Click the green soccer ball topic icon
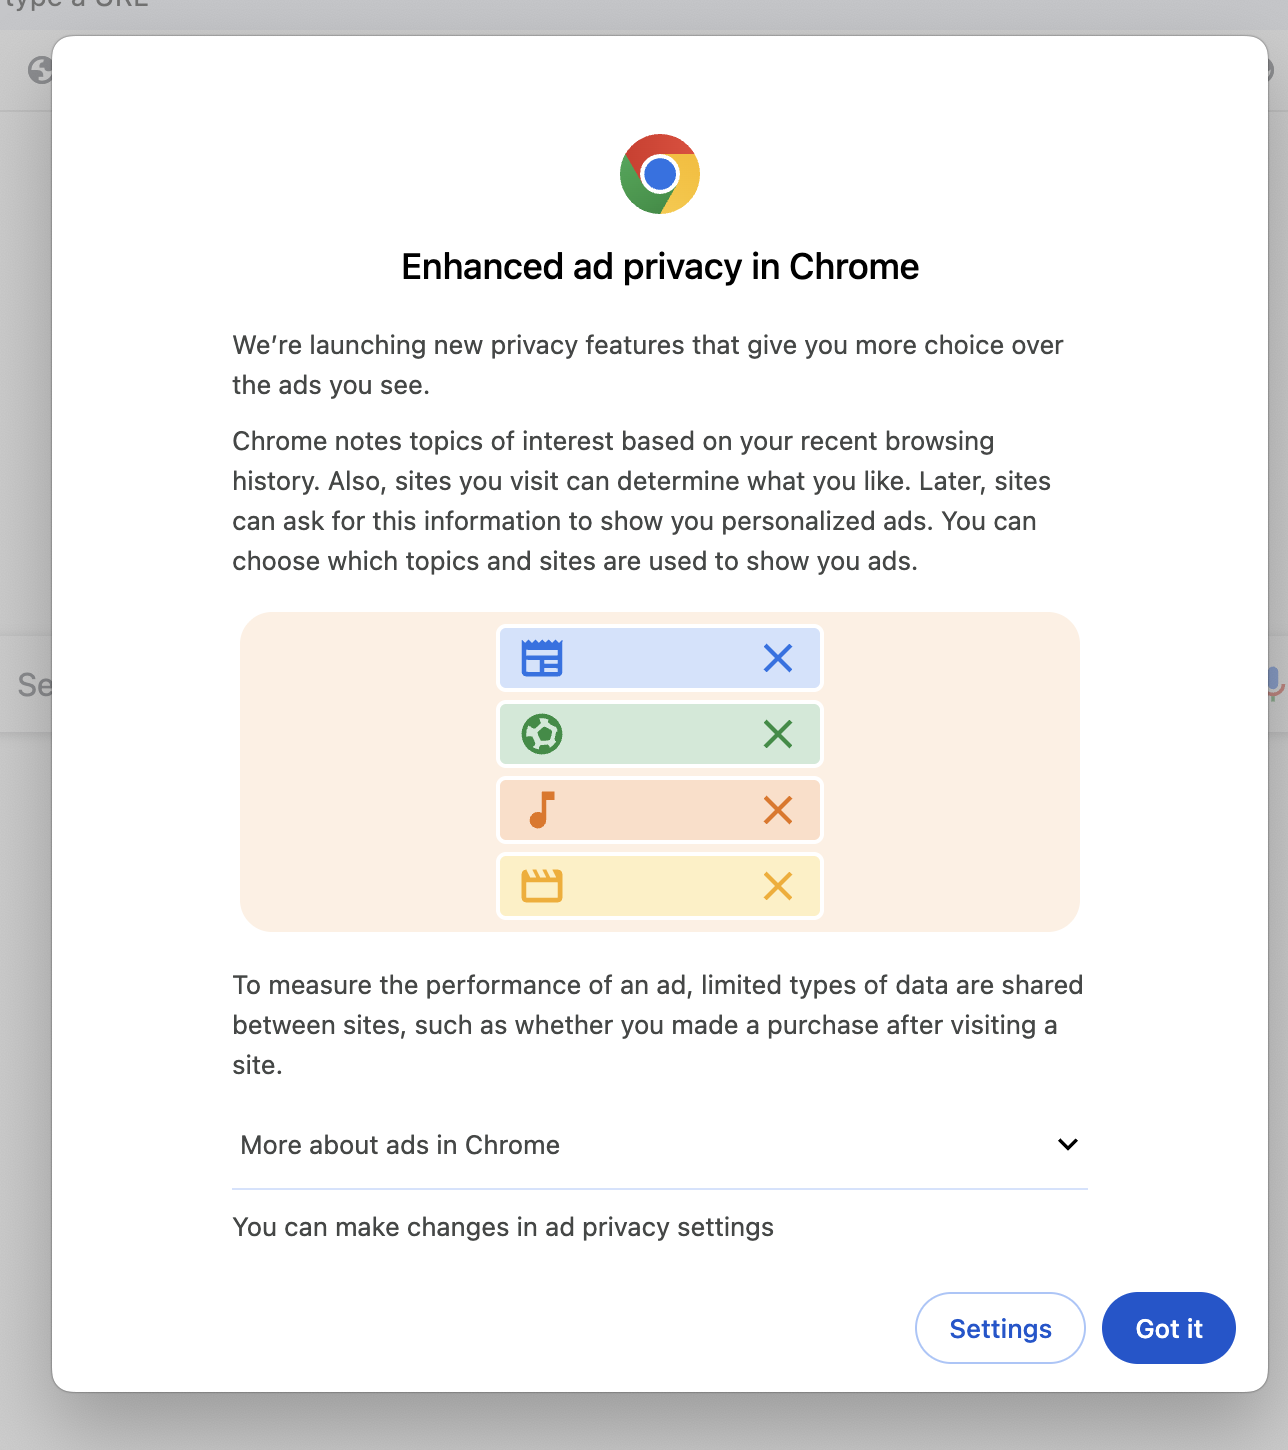Screen dimensions: 1288x1450 point(542,734)
